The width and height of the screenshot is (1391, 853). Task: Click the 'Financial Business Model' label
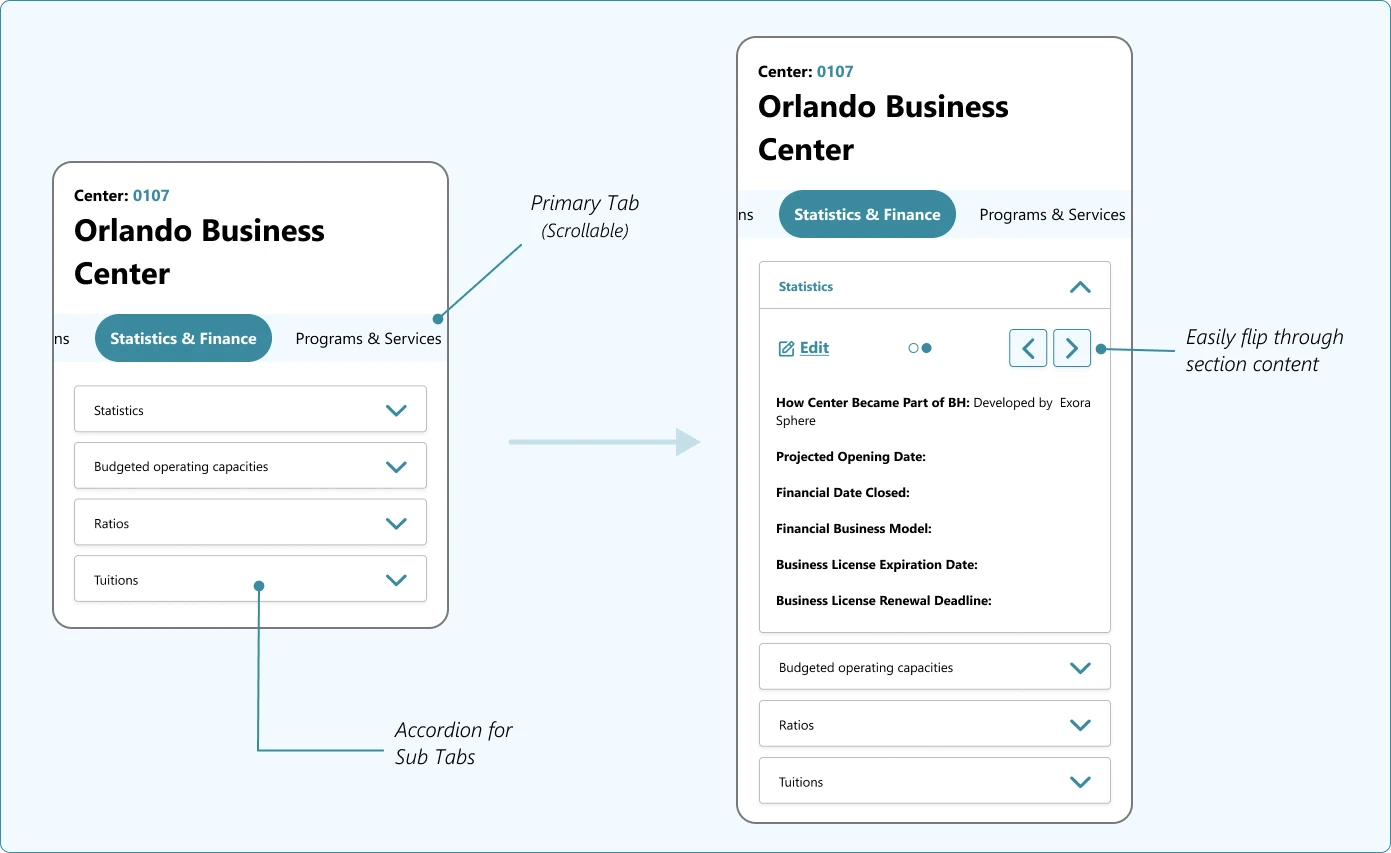854,528
